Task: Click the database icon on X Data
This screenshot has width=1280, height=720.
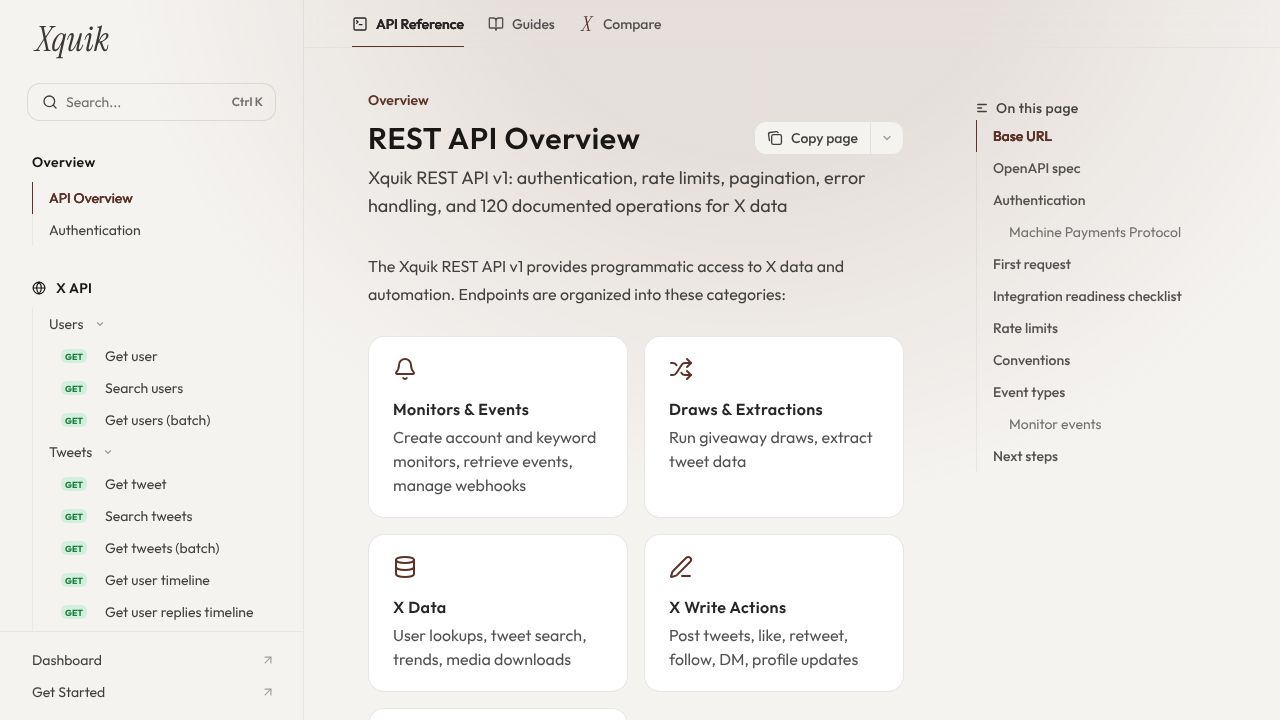Action: (405, 567)
